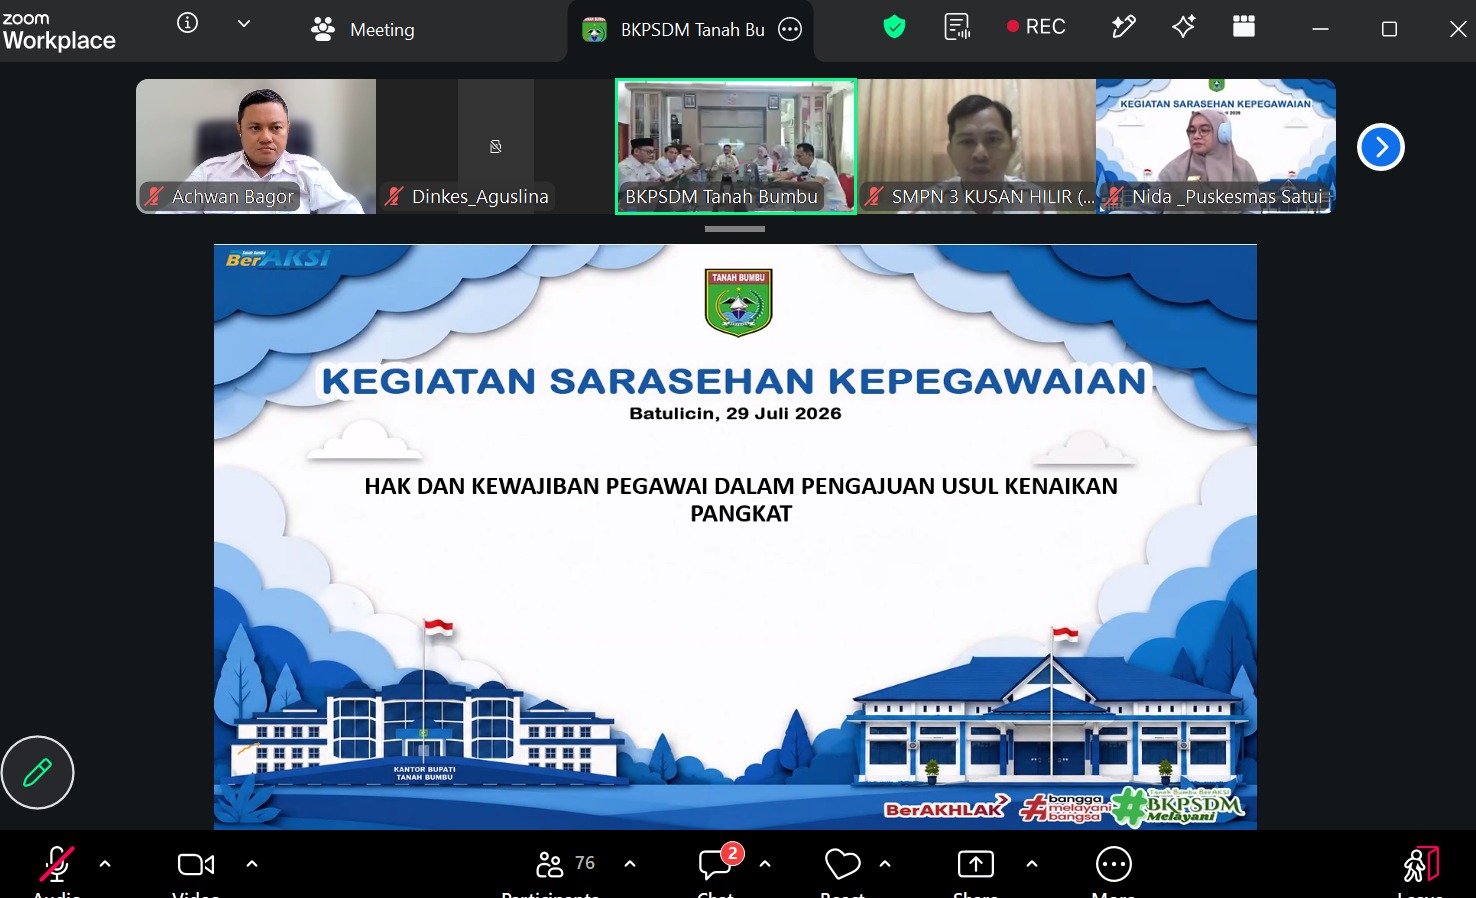1476x898 pixels.
Task: Open the More options menu in toolbar
Action: pyautogui.click(x=1114, y=864)
